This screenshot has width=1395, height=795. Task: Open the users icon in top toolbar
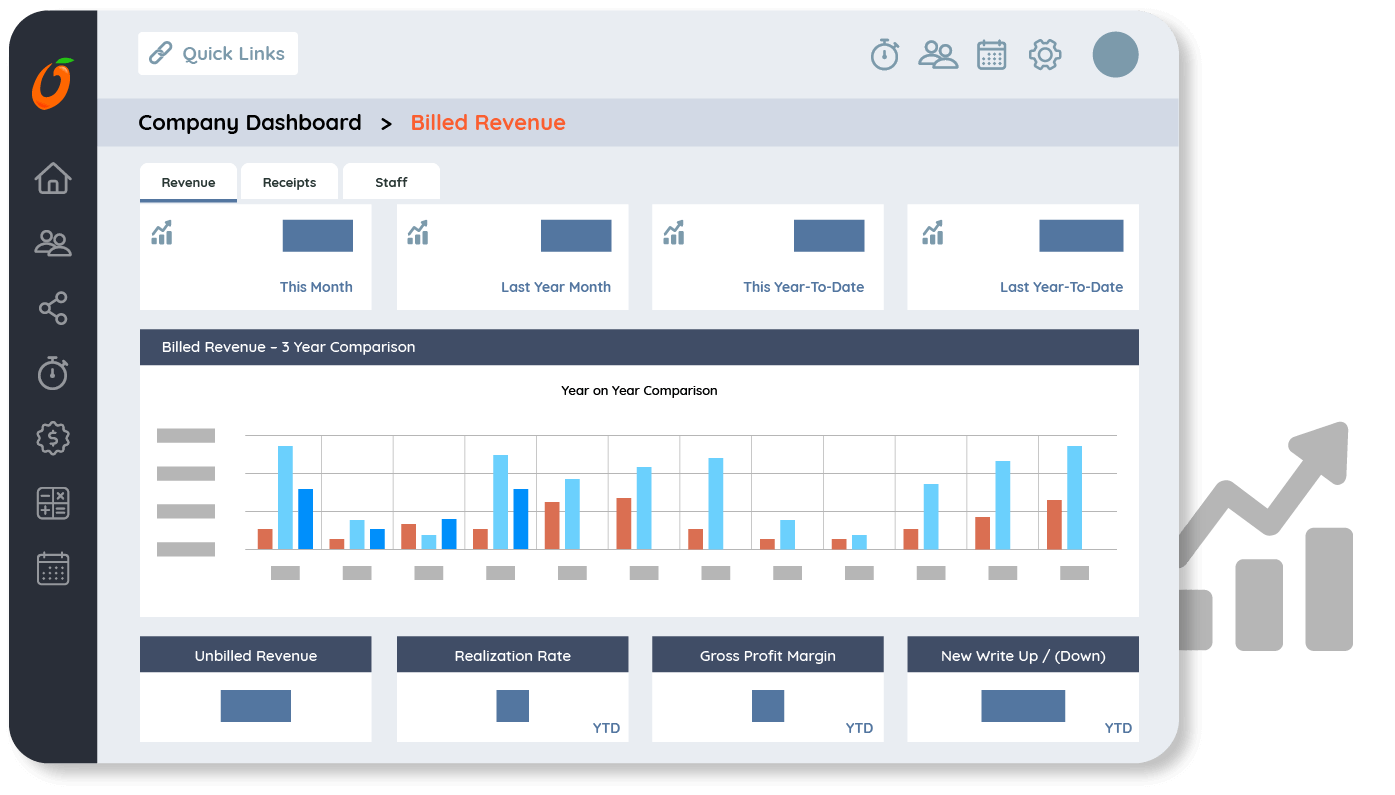coord(938,54)
